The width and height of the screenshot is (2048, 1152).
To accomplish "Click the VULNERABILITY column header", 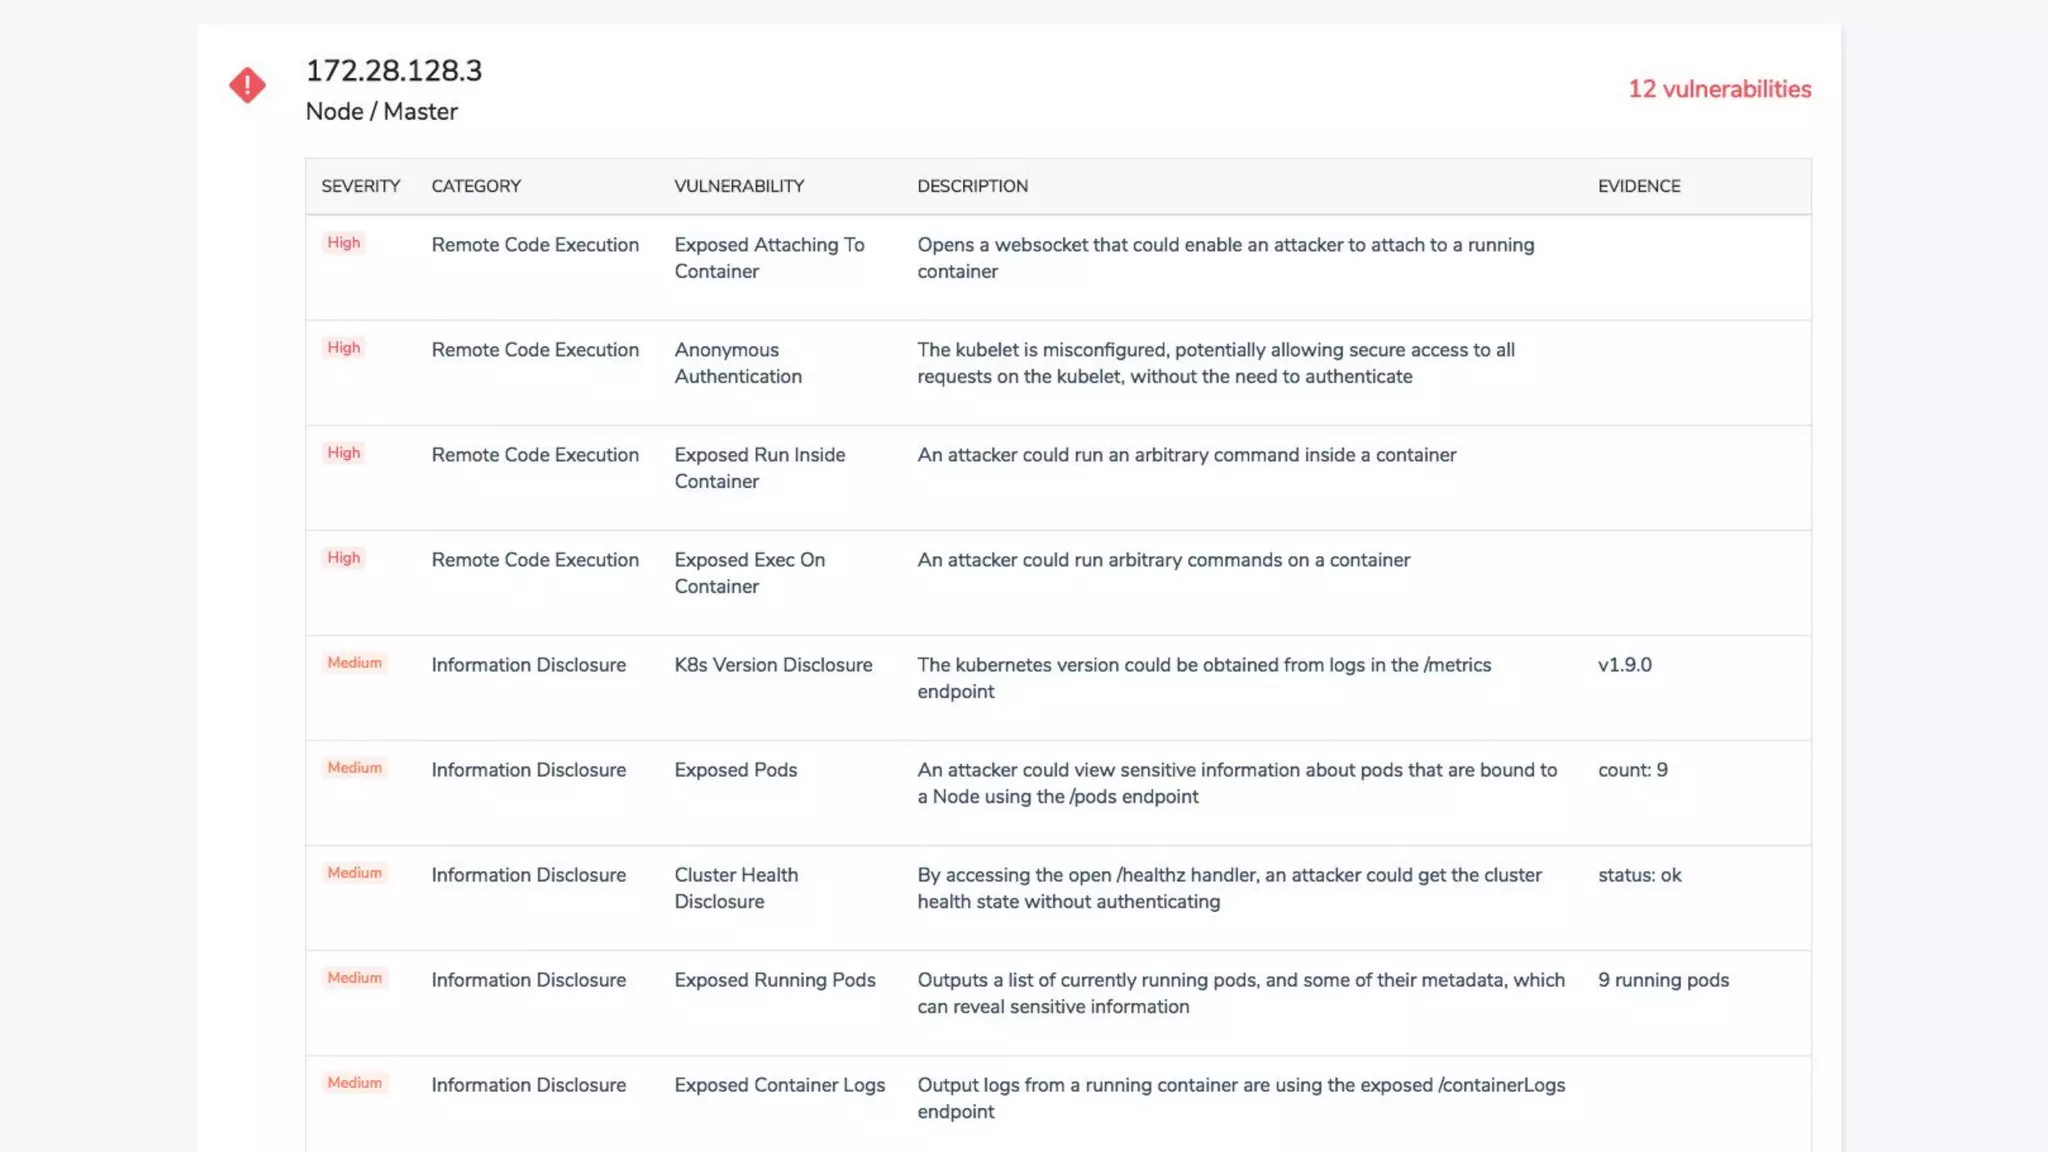I will [738, 186].
